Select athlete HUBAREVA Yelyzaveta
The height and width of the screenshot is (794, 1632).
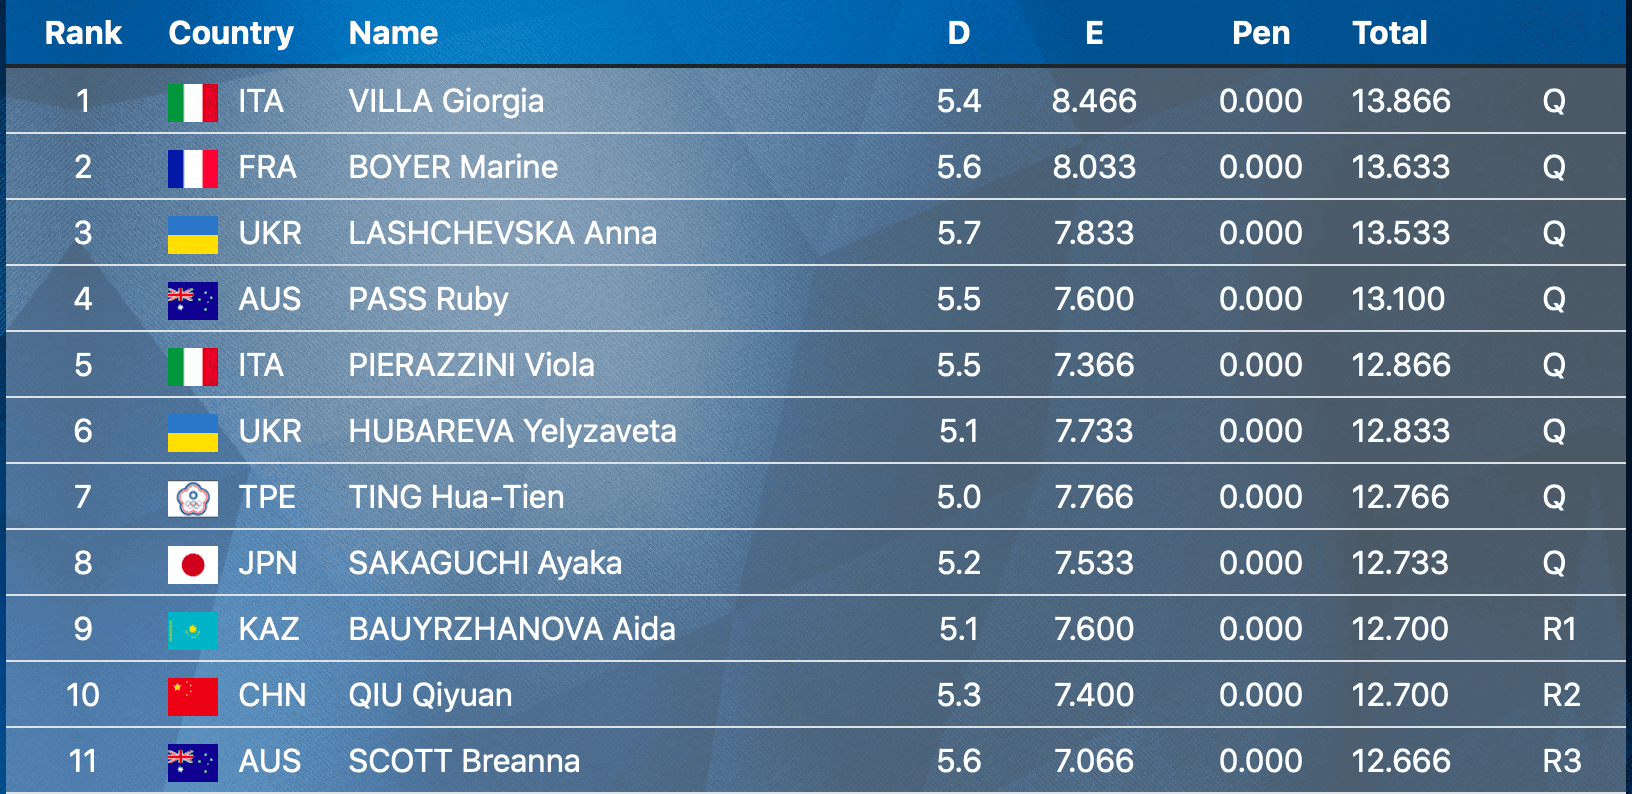tap(512, 431)
